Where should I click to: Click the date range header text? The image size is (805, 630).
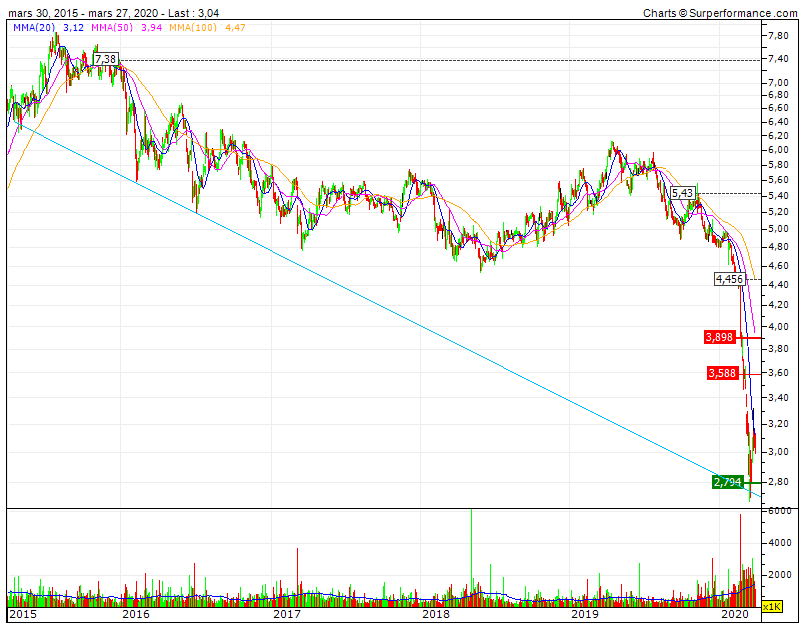click(113, 13)
